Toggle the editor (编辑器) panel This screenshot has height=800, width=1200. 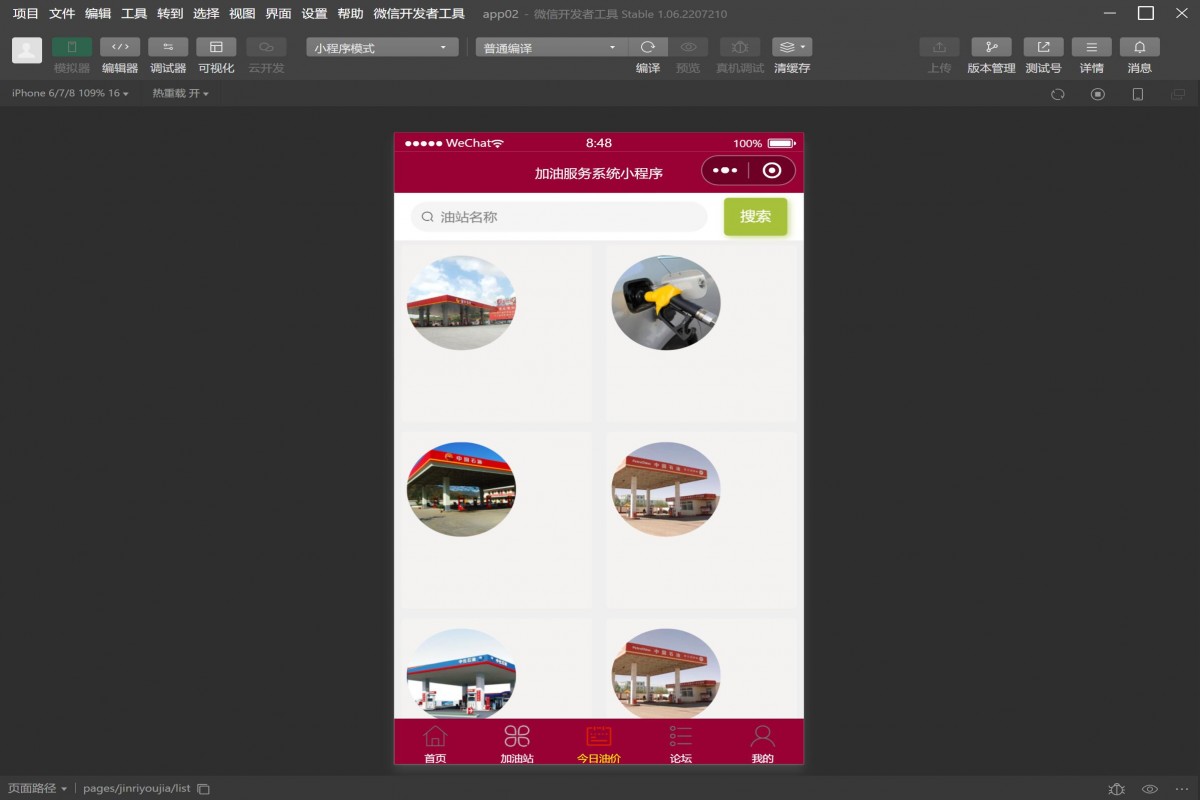(x=120, y=47)
